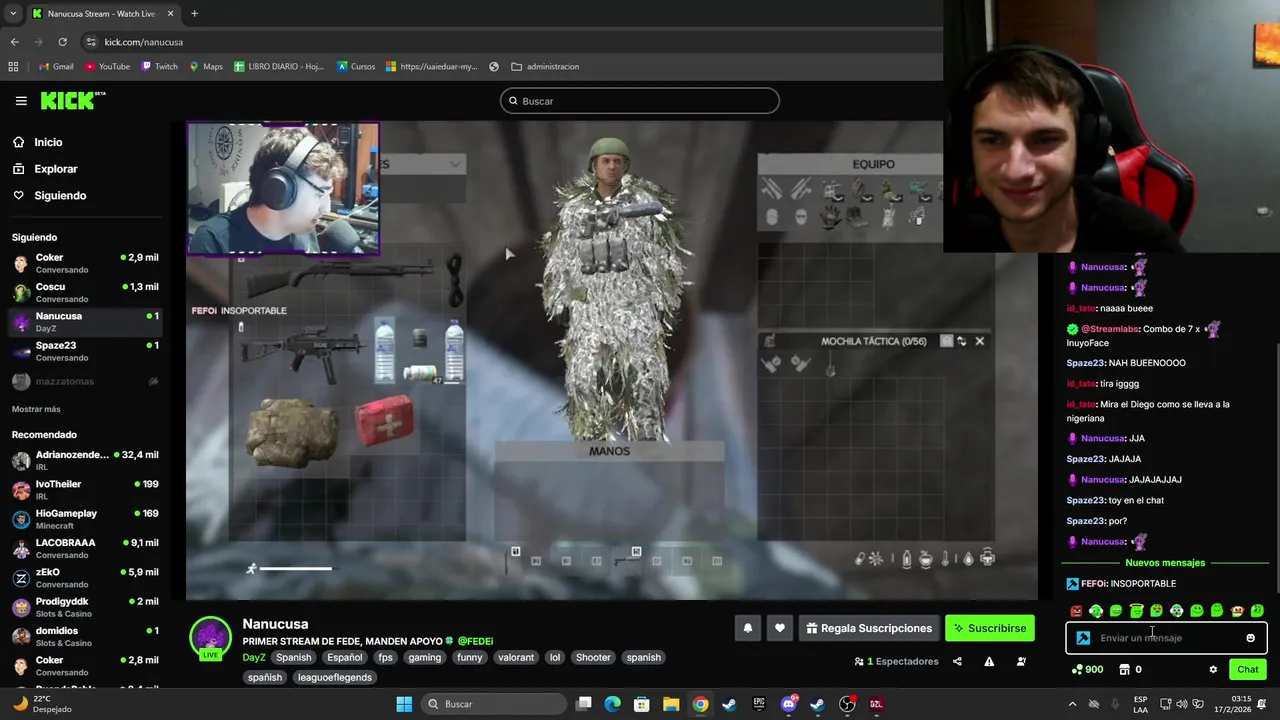Click the leagueoflegends tag
1280x720 pixels.
pyautogui.click(x=335, y=677)
